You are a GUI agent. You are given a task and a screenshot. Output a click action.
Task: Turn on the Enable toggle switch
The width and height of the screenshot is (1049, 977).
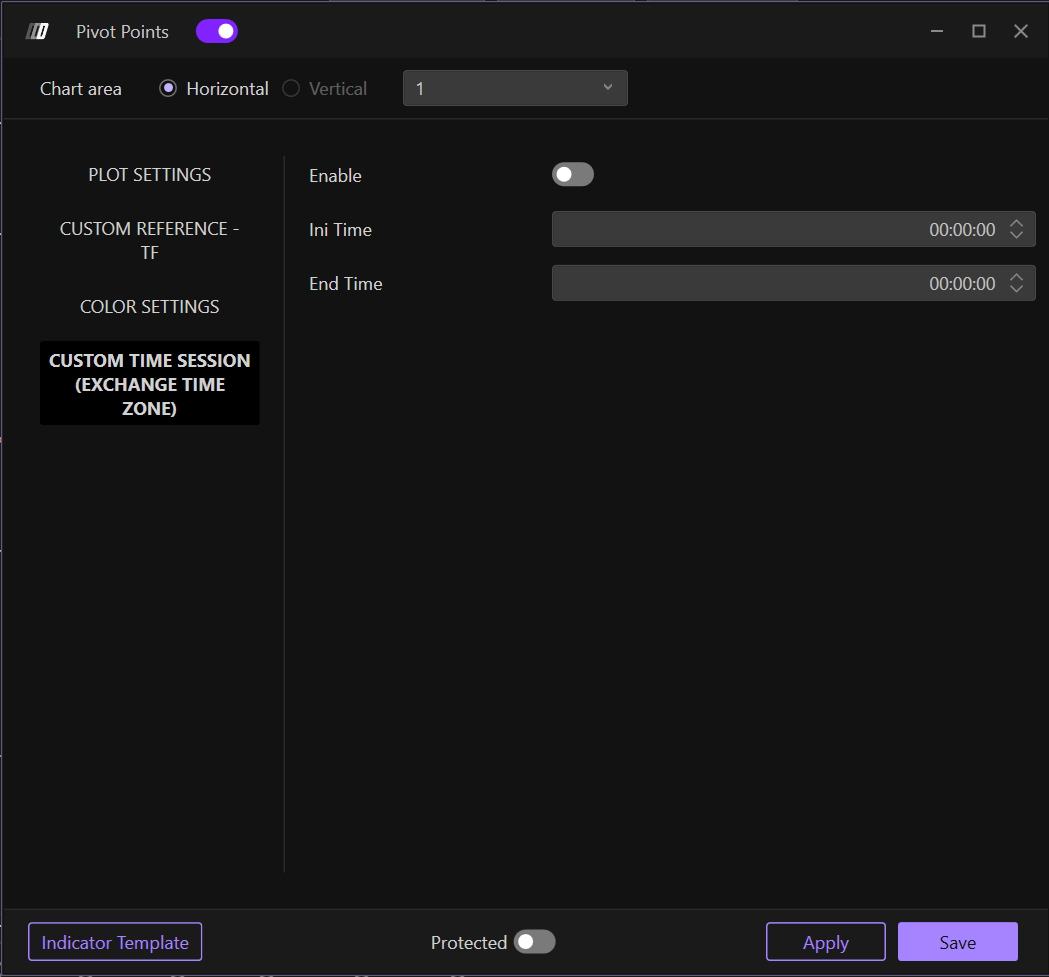click(x=573, y=175)
